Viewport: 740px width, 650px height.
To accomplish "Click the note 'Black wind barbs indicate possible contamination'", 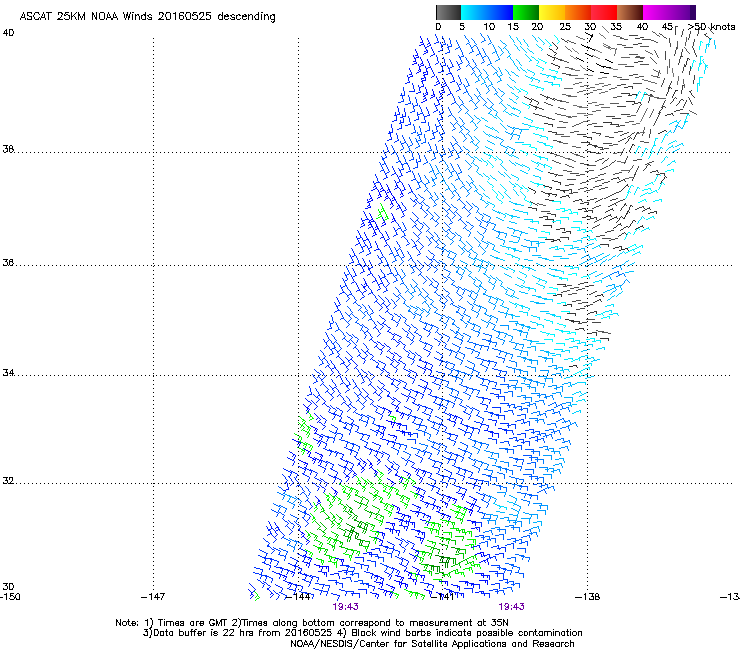I will [x=467, y=633].
